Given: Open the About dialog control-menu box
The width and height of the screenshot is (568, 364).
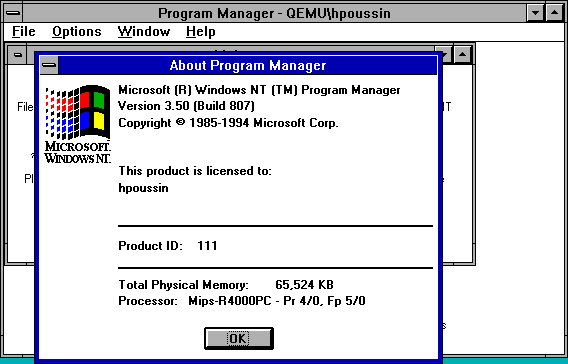Looking at the screenshot, I should (x=49, y=66).
